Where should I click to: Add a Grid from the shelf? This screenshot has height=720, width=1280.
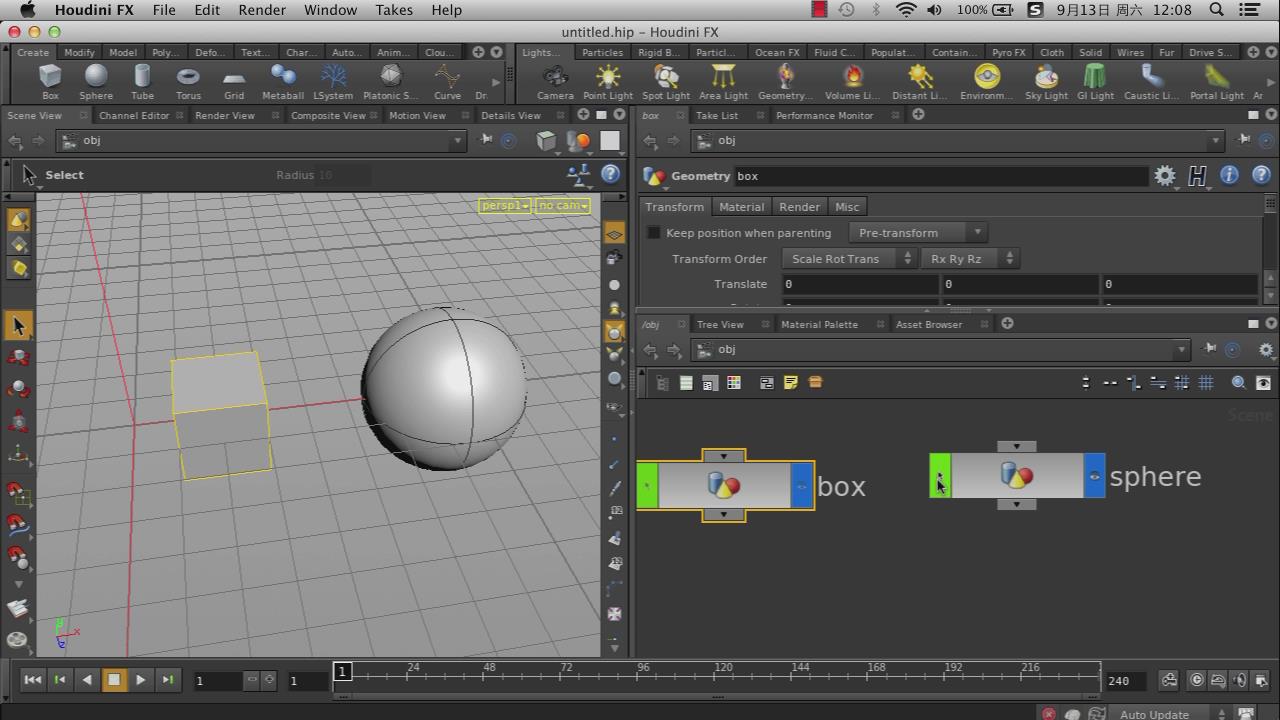coord(234,81)
